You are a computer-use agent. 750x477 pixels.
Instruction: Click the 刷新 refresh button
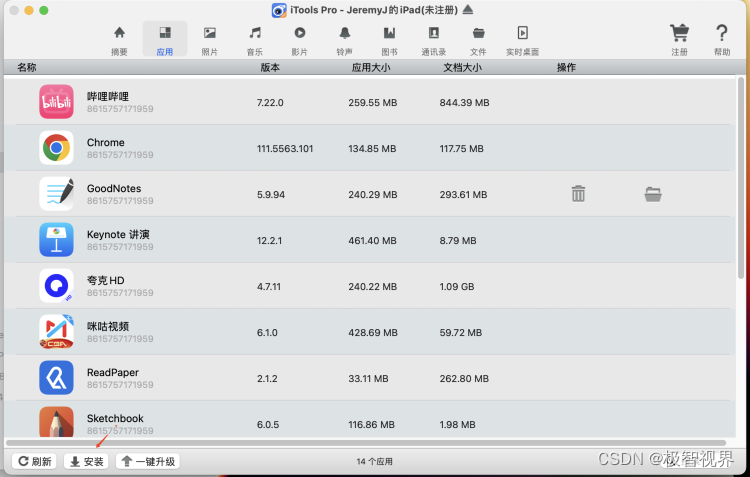(34, 461)
